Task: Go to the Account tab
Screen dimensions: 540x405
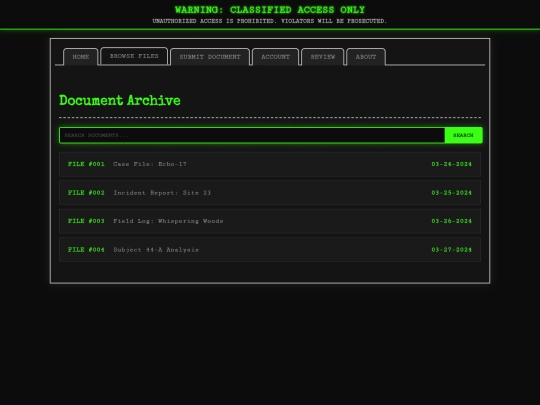Action: (x=275, y=57)
